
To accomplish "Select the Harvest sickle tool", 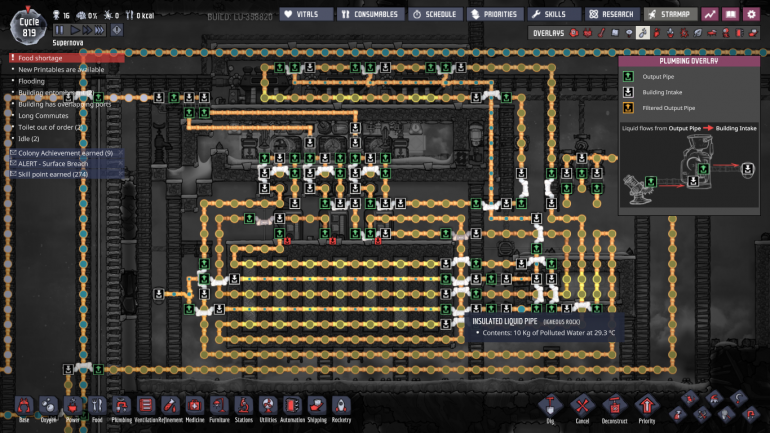I will 738,398.
